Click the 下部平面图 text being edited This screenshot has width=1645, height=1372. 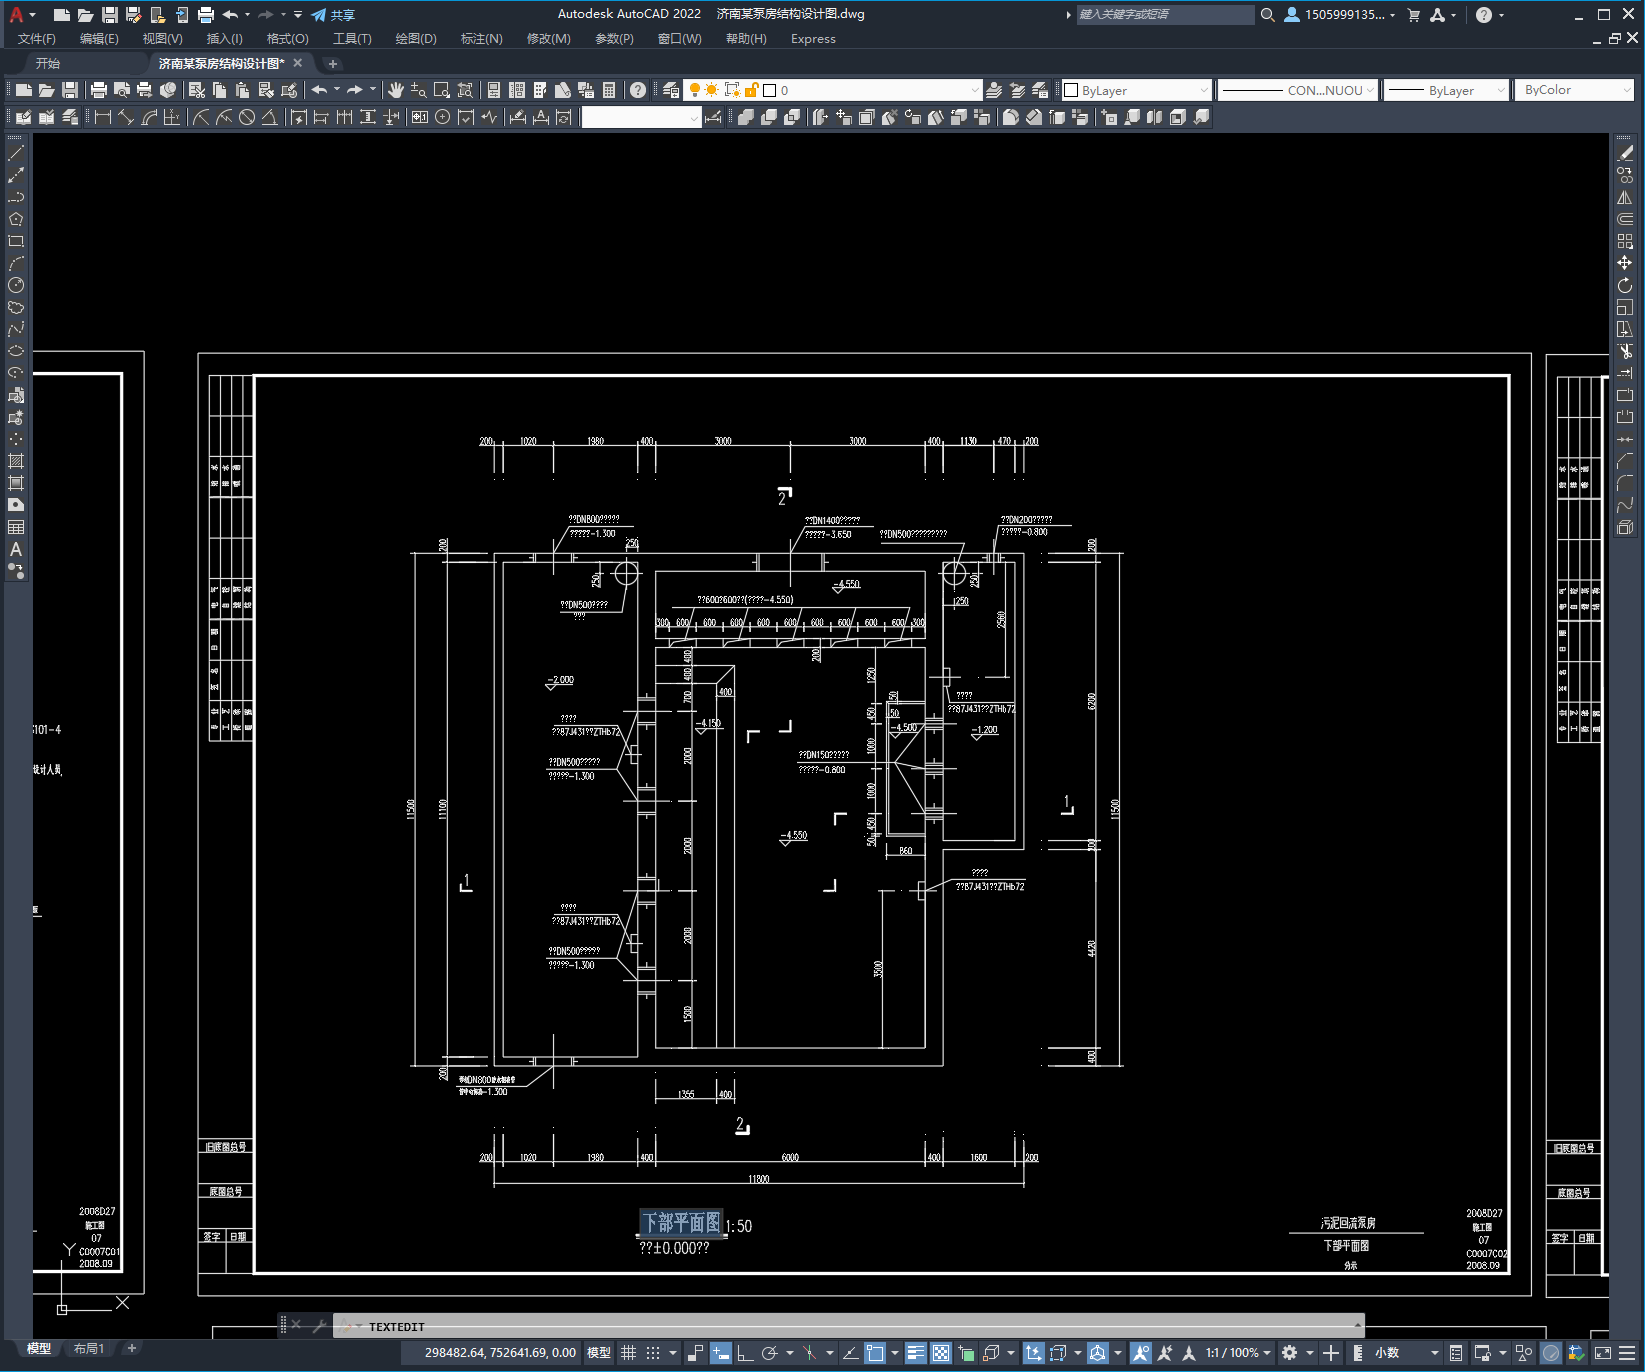click(681, 1223)
